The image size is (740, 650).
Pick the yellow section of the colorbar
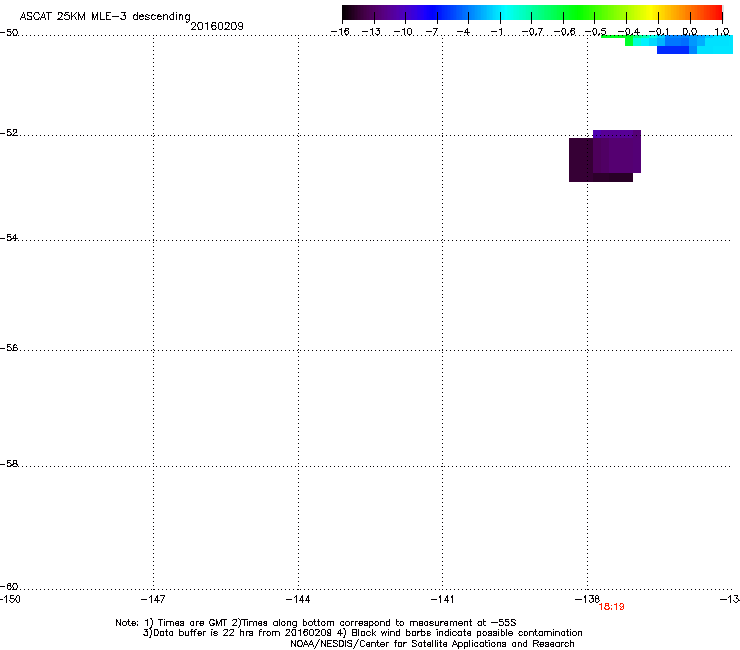point(653,12)
